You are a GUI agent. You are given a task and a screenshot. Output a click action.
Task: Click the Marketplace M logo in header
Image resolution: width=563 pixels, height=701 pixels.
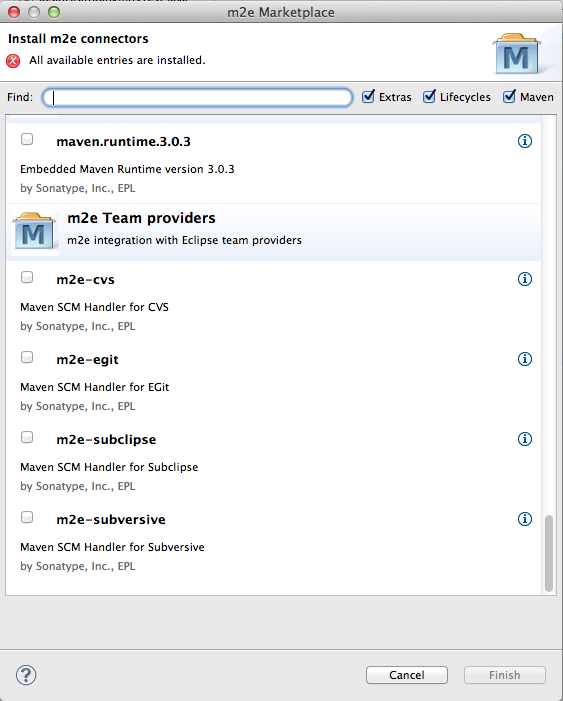[516, 54]
